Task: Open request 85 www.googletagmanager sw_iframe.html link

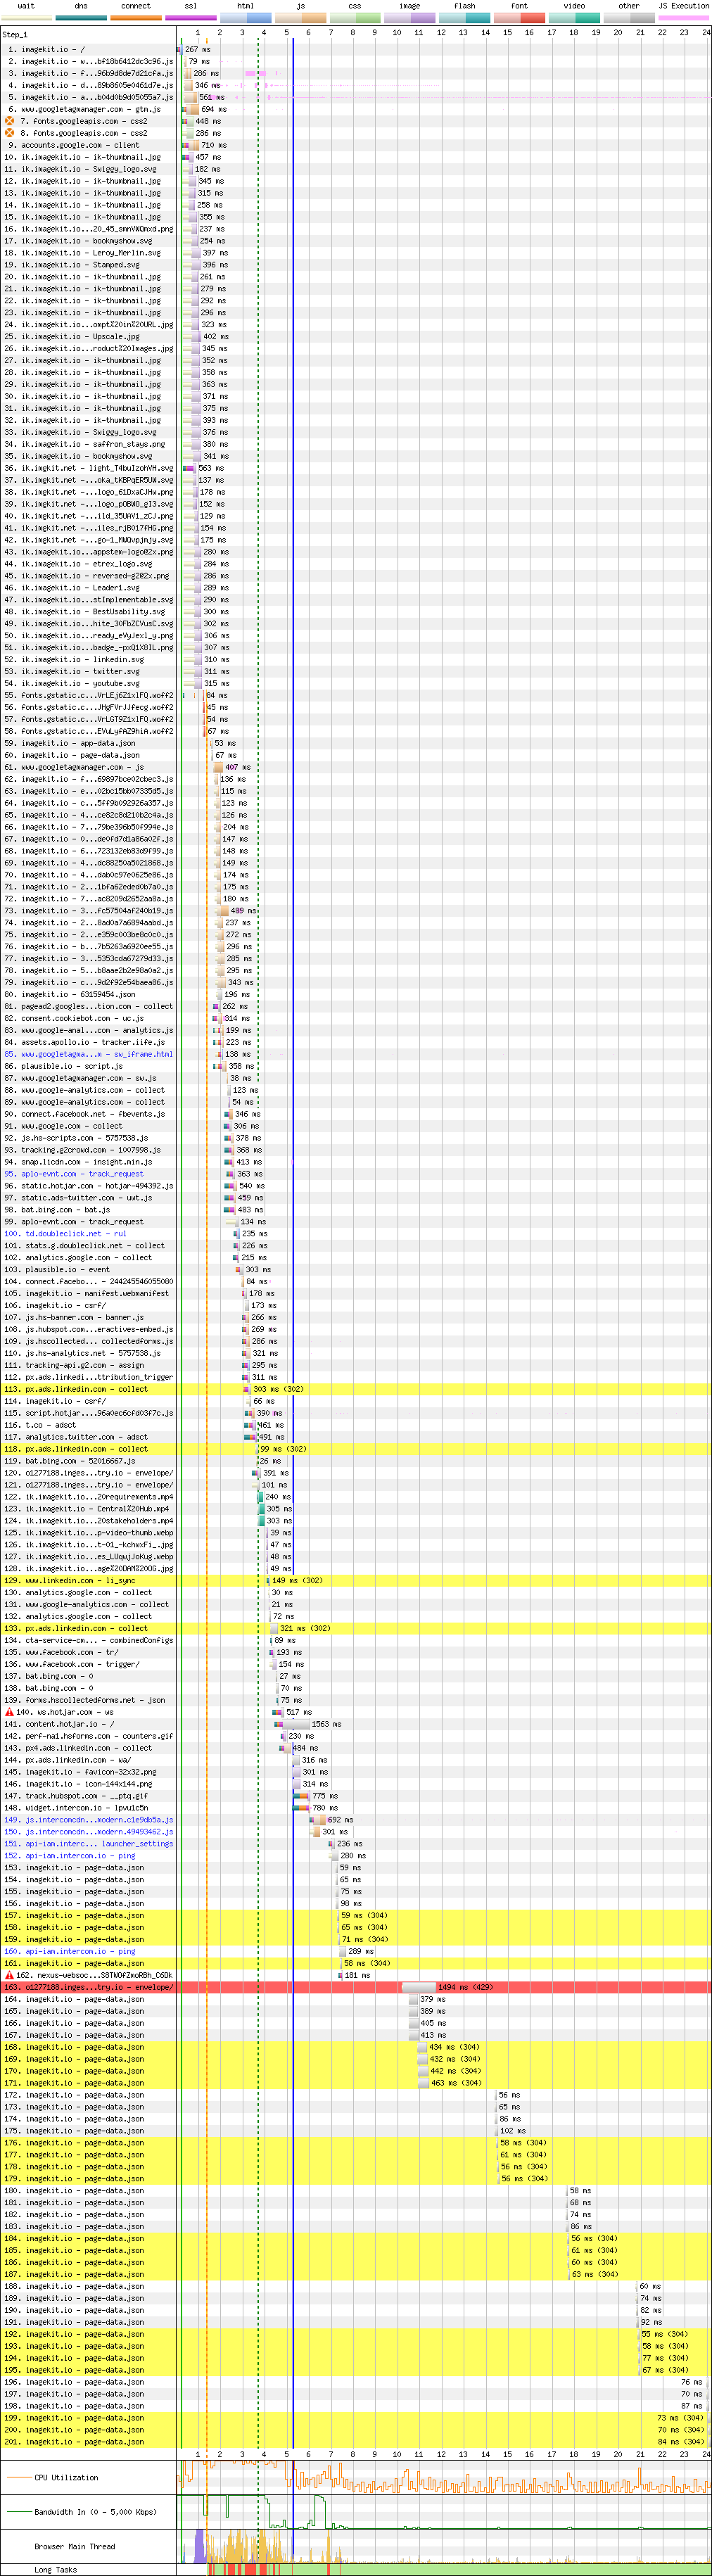Action: pos(96,1054)
